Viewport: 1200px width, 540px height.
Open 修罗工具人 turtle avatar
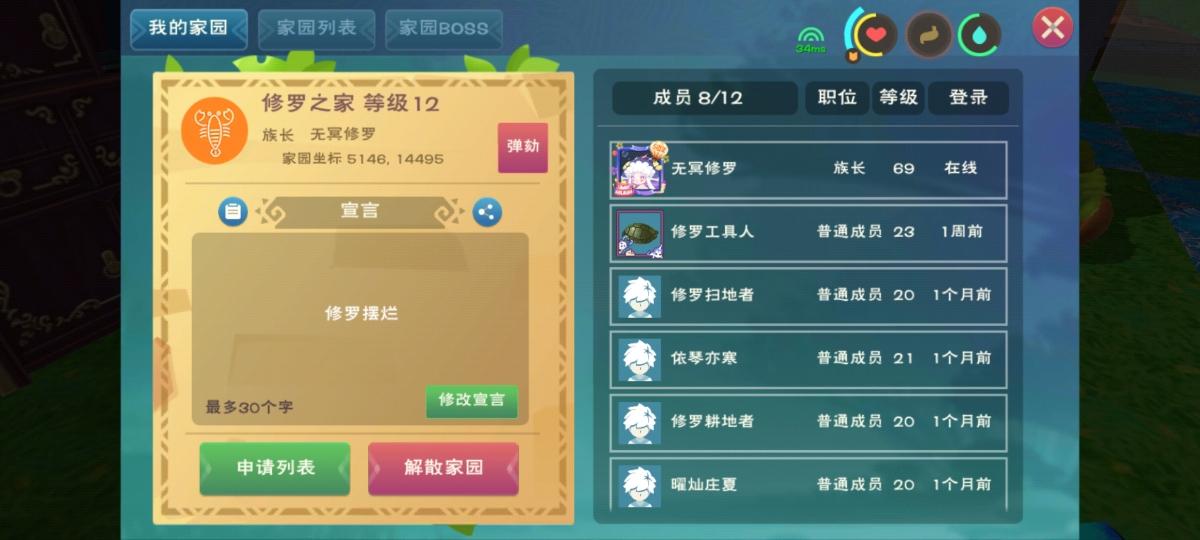[x=639, y=232]
